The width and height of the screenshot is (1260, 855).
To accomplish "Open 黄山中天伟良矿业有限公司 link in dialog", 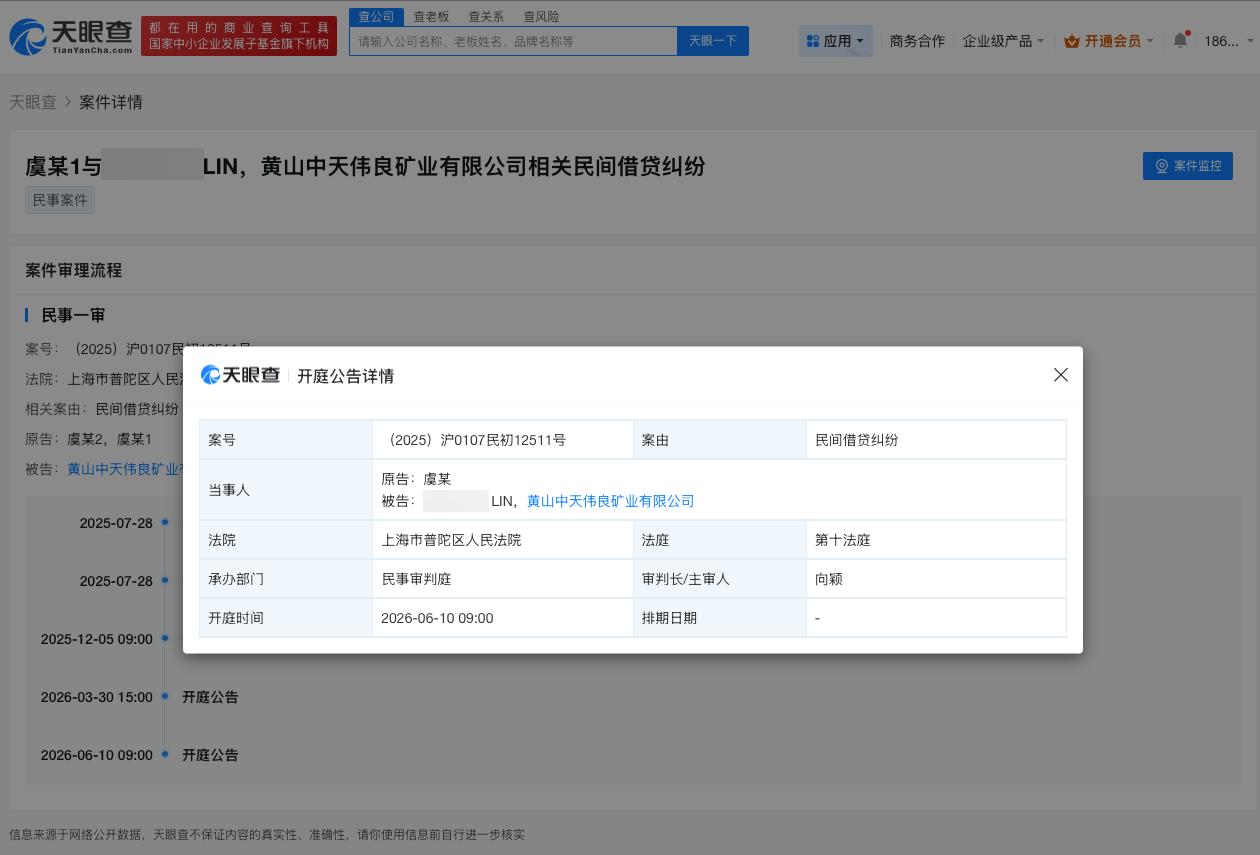I will [610, 501].
